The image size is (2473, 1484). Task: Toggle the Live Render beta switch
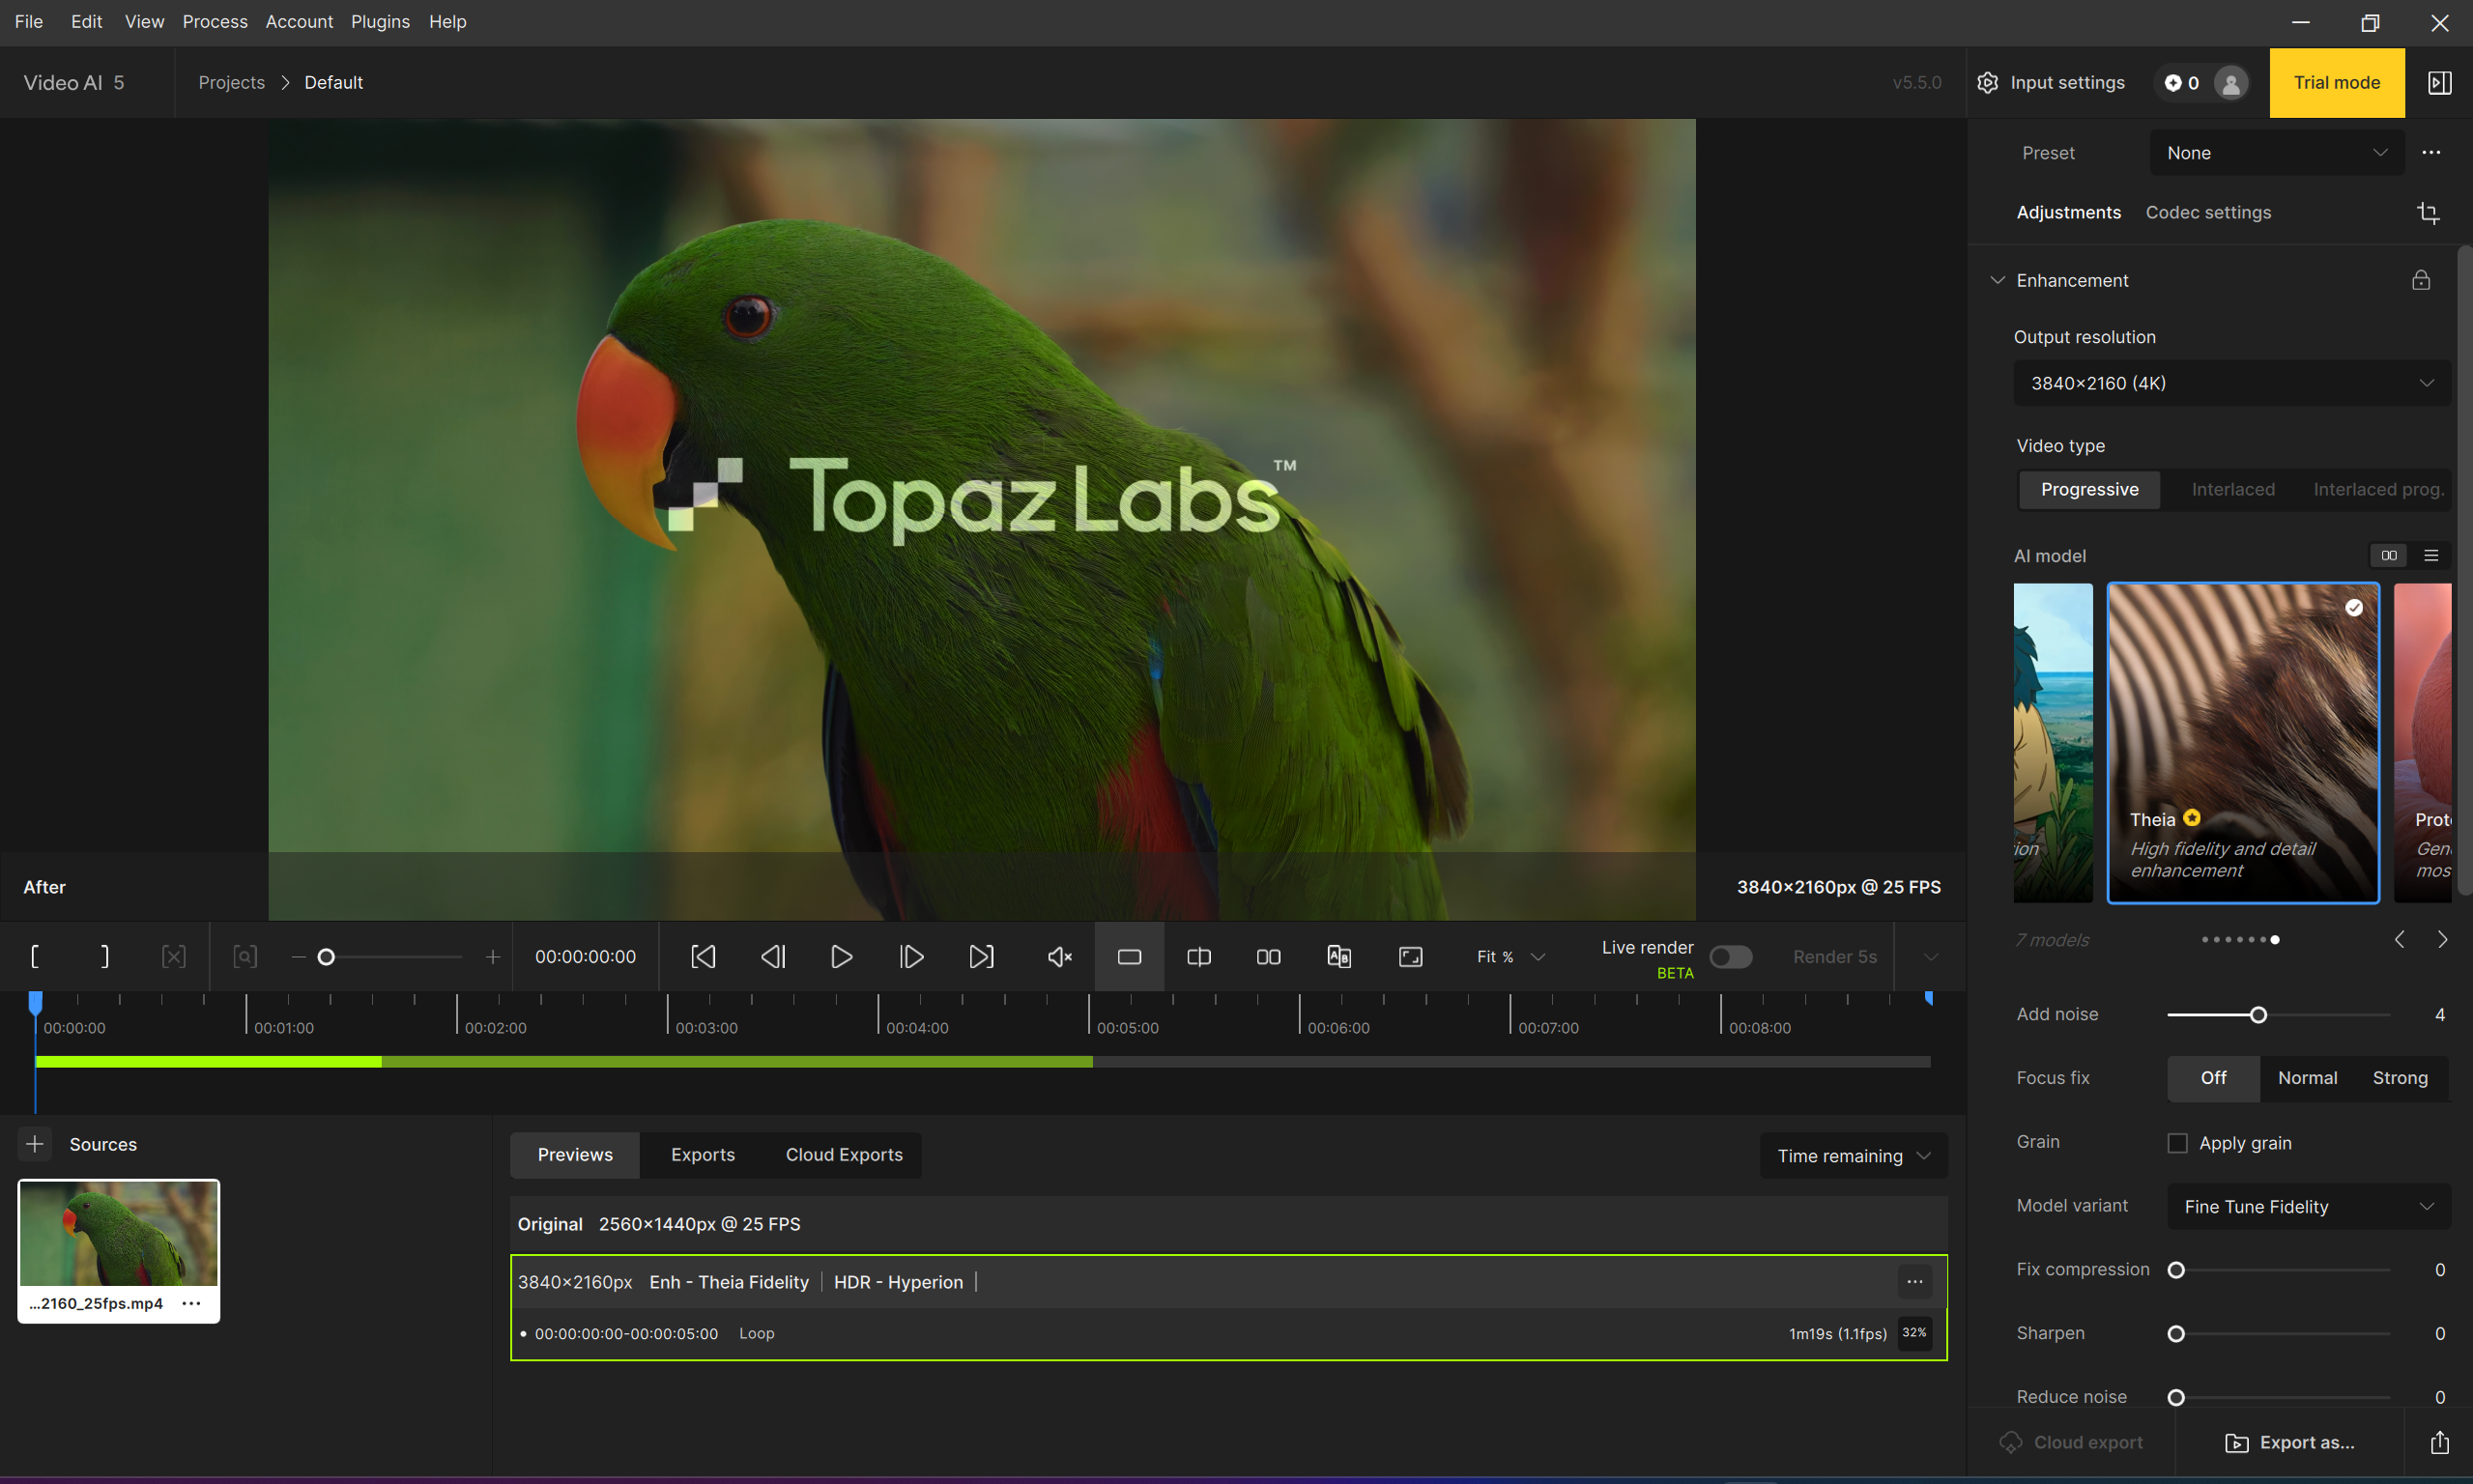tap(1728, 956)
